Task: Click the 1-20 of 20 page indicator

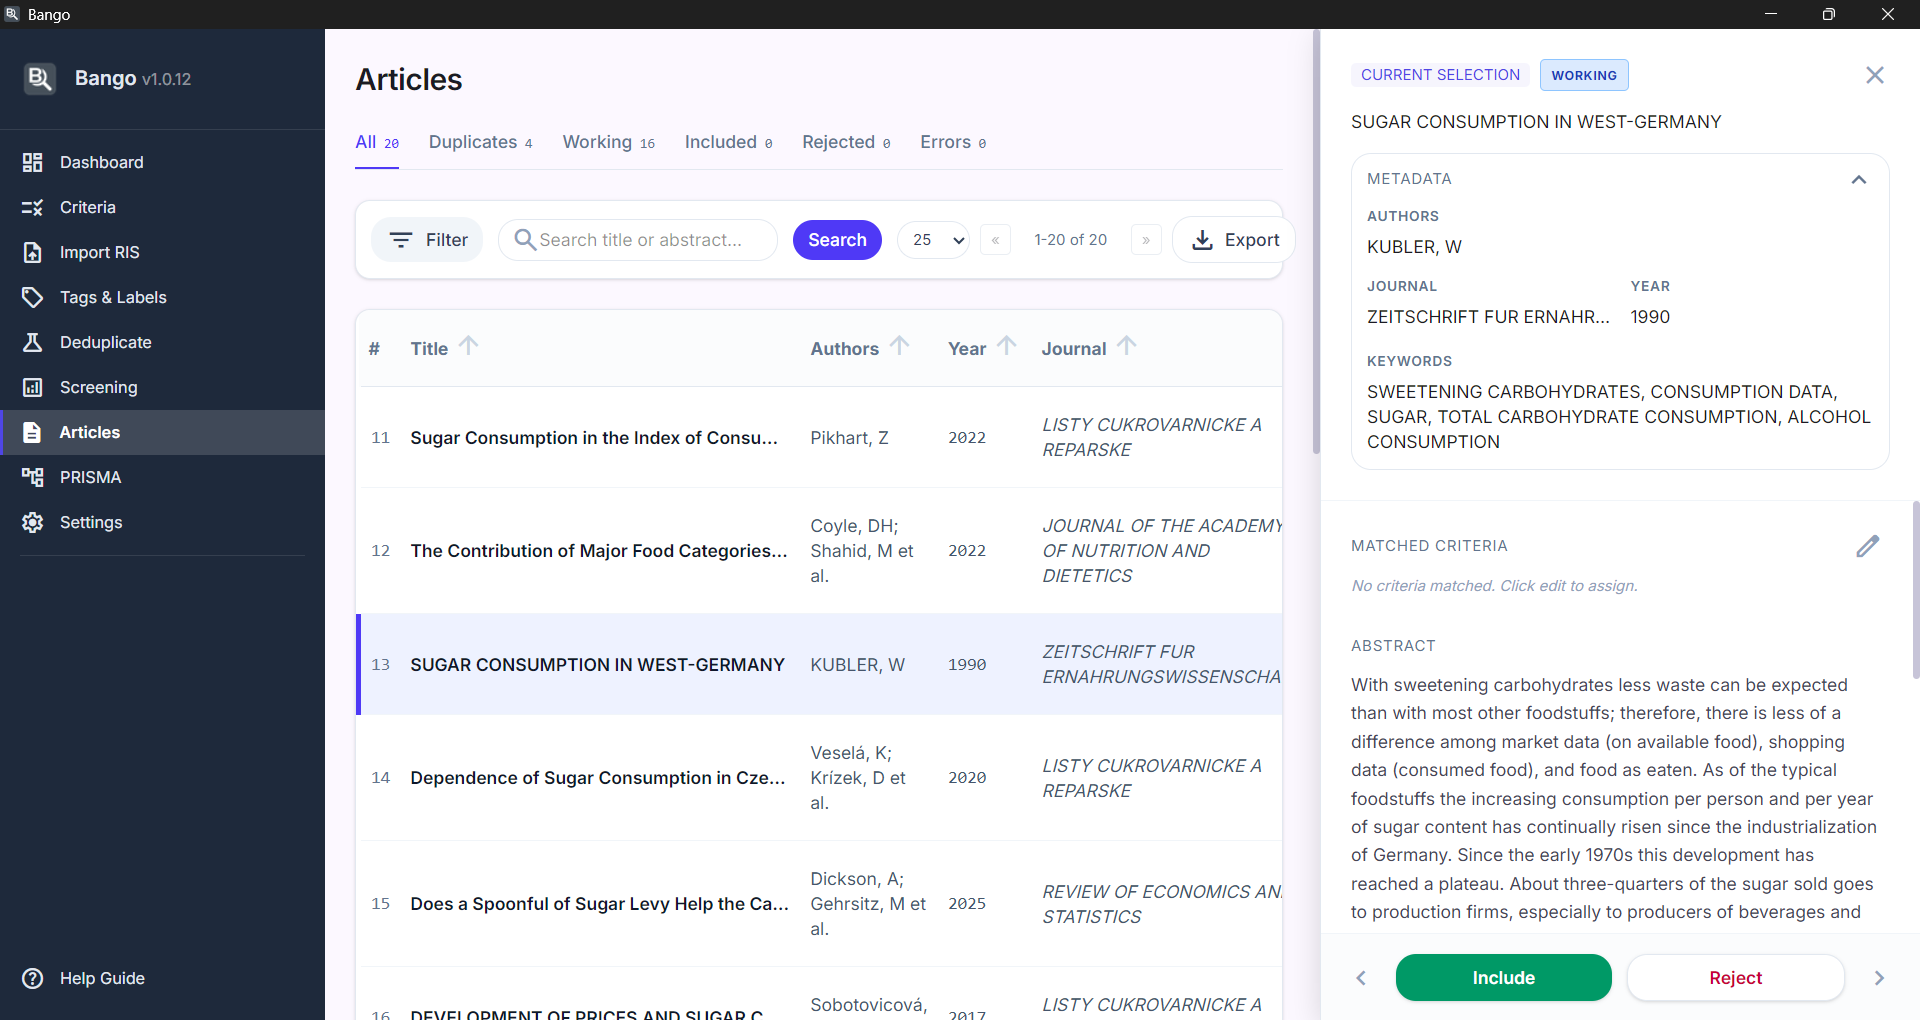Action: pos(1070,240)
